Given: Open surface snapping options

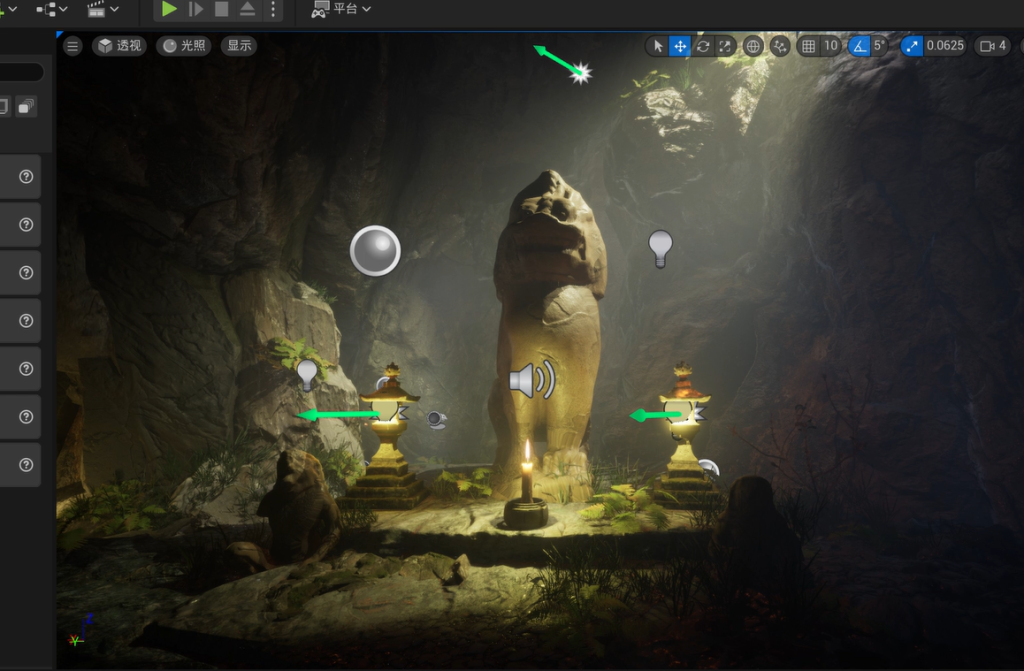Looking at the screenshot, I should pos(780,46).
